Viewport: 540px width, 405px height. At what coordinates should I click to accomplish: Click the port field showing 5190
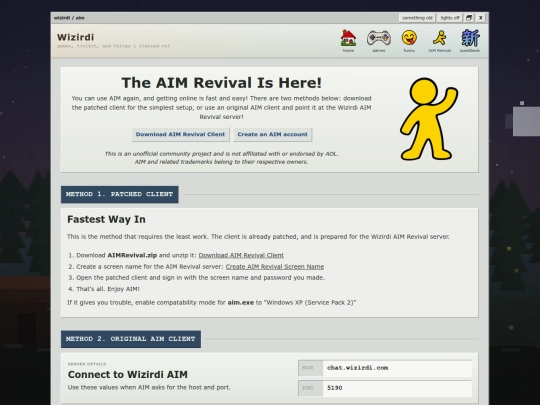coord(385,388)
